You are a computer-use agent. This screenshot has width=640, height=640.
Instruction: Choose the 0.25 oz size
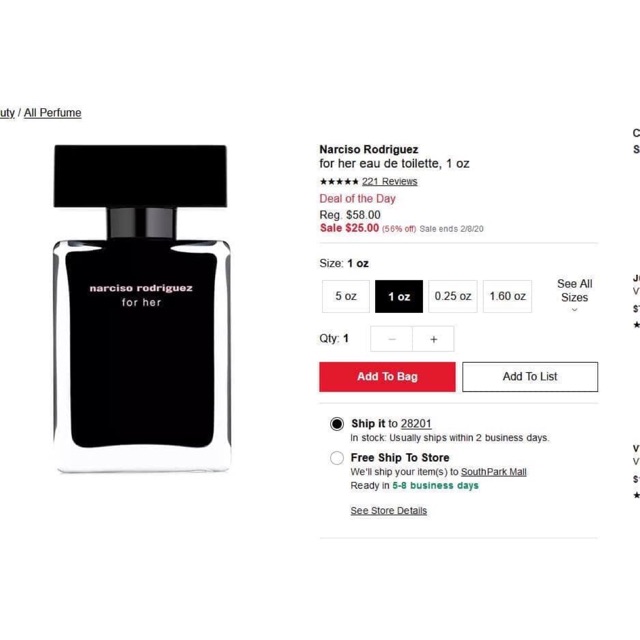(x=453, y=296)
